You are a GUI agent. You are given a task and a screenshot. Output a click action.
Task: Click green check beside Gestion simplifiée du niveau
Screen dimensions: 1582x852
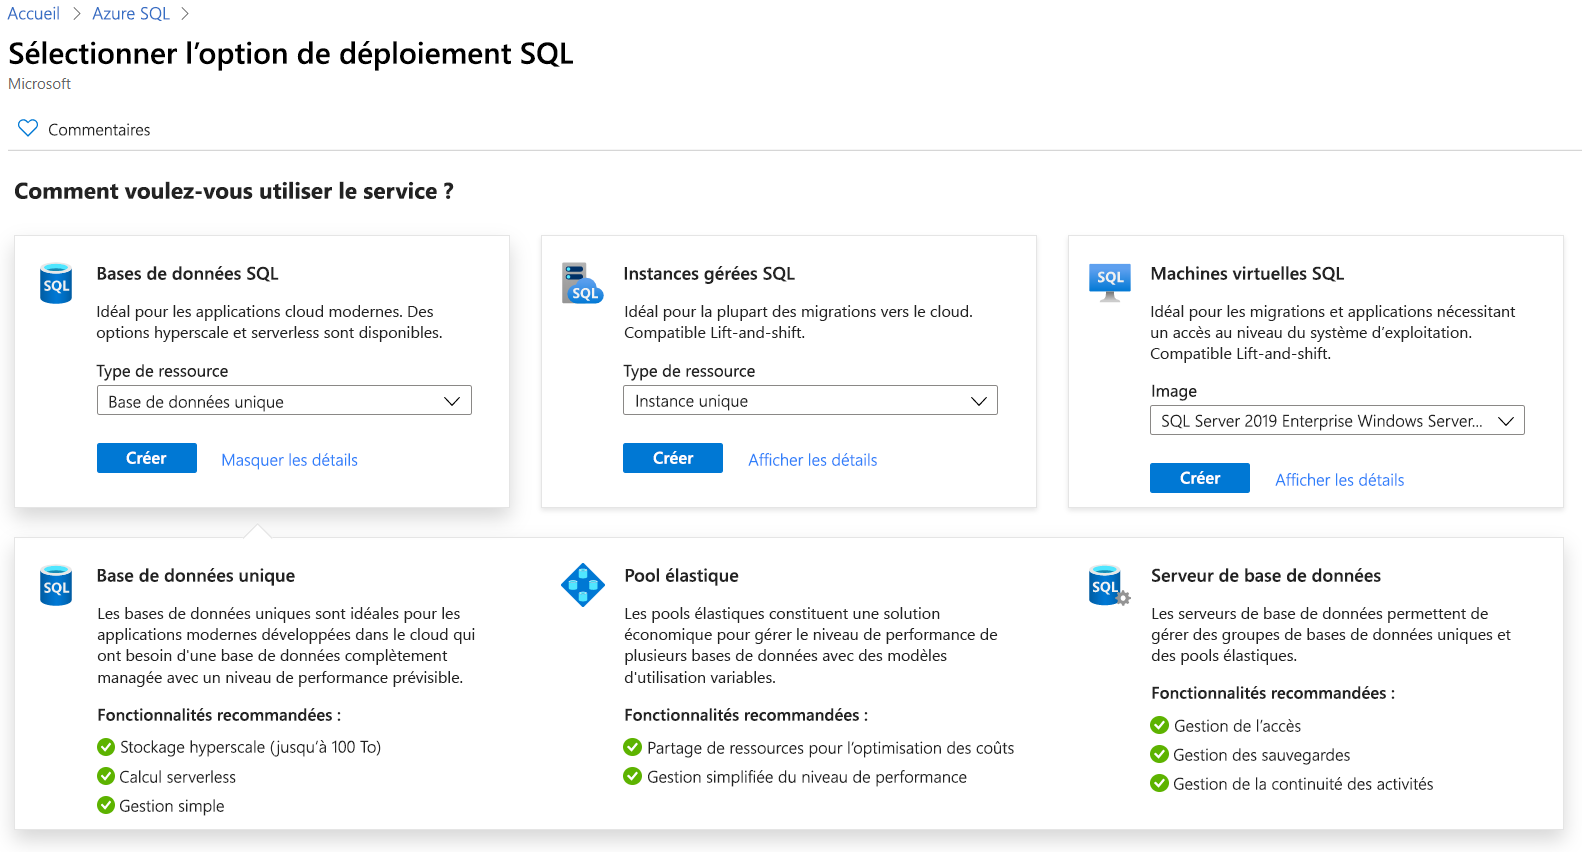(632, 776)
